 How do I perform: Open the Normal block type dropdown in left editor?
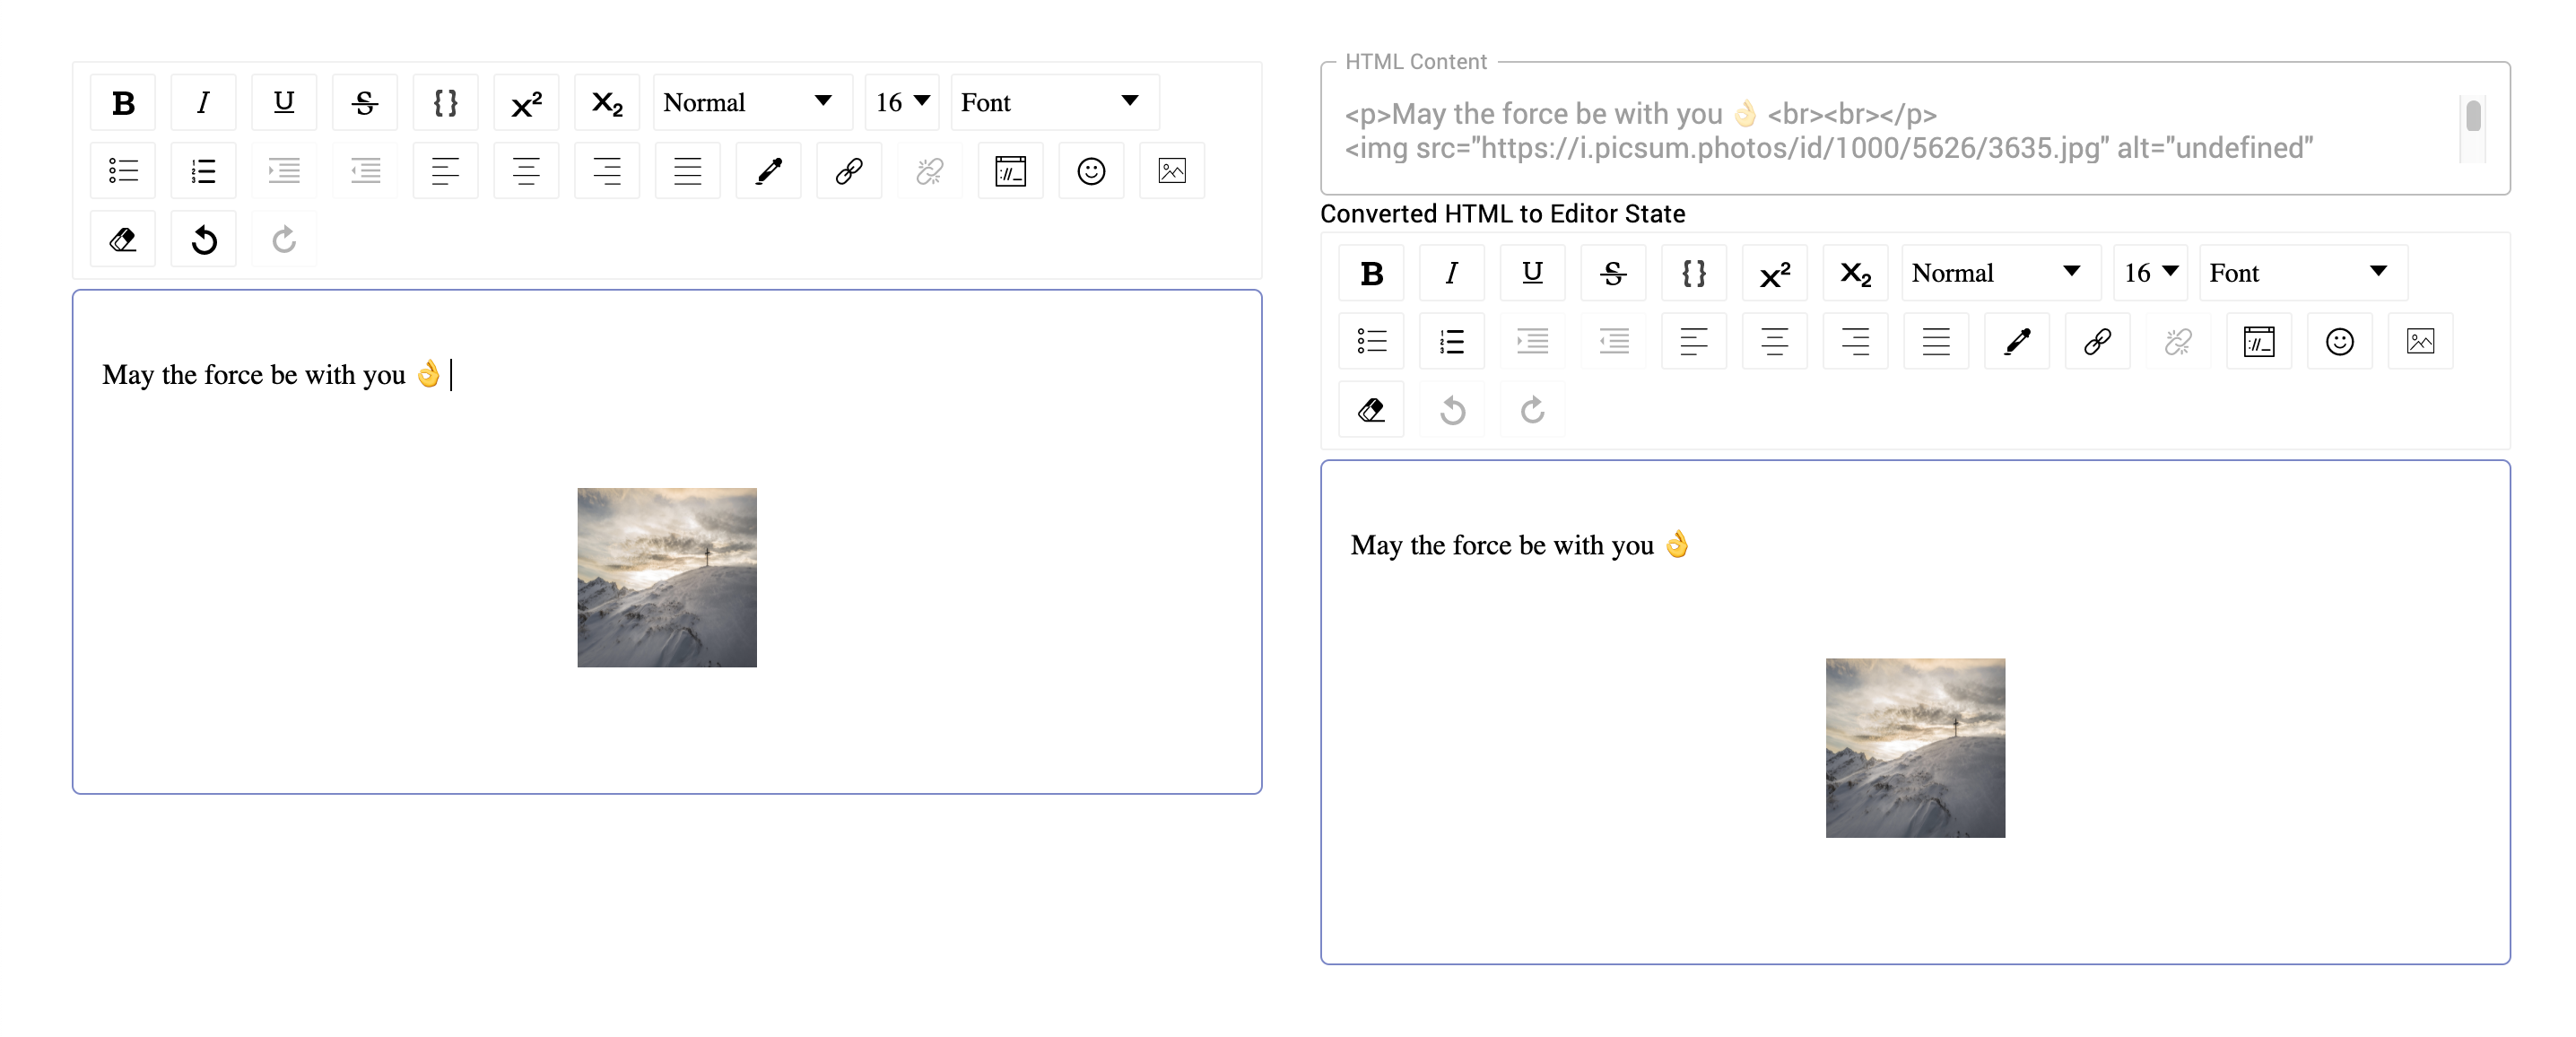pos(750,102)
